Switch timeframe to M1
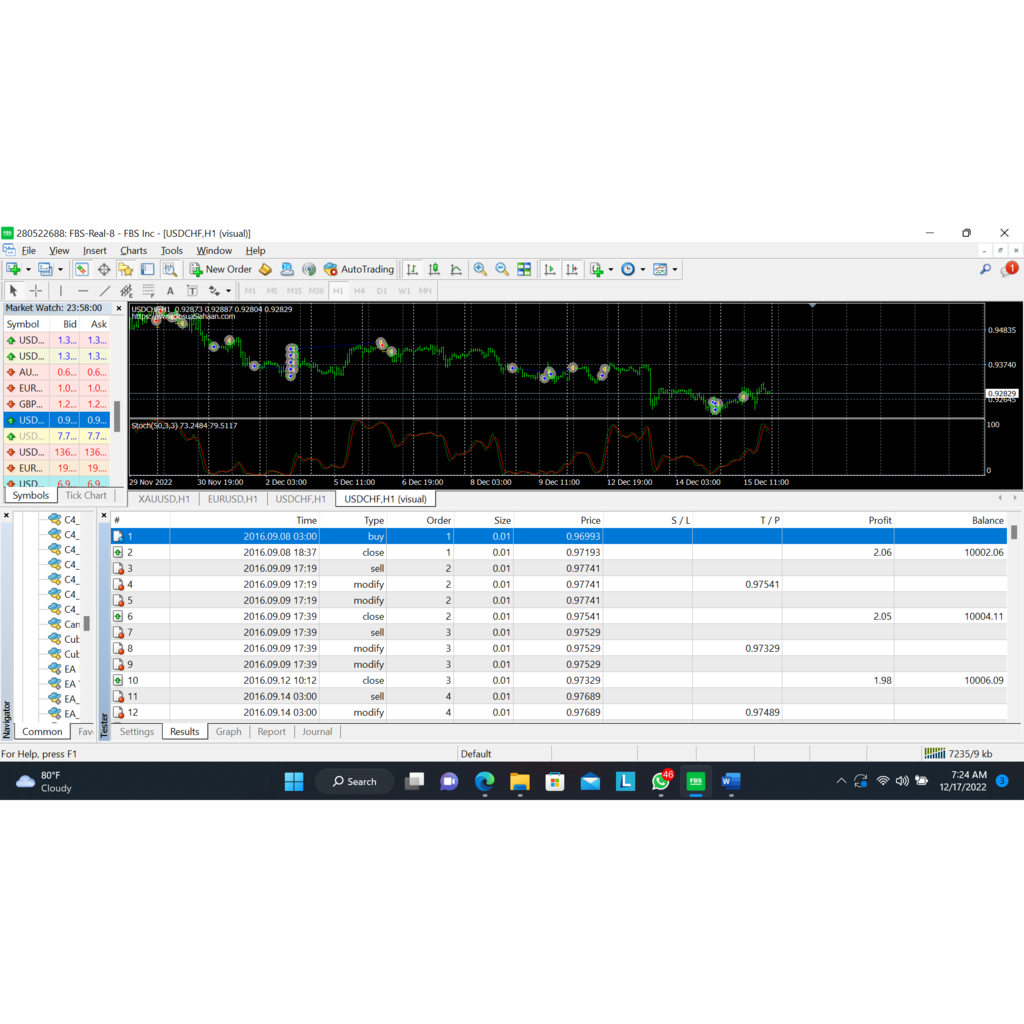This screenshot has width=1024, height=1024. coord(250,291)
